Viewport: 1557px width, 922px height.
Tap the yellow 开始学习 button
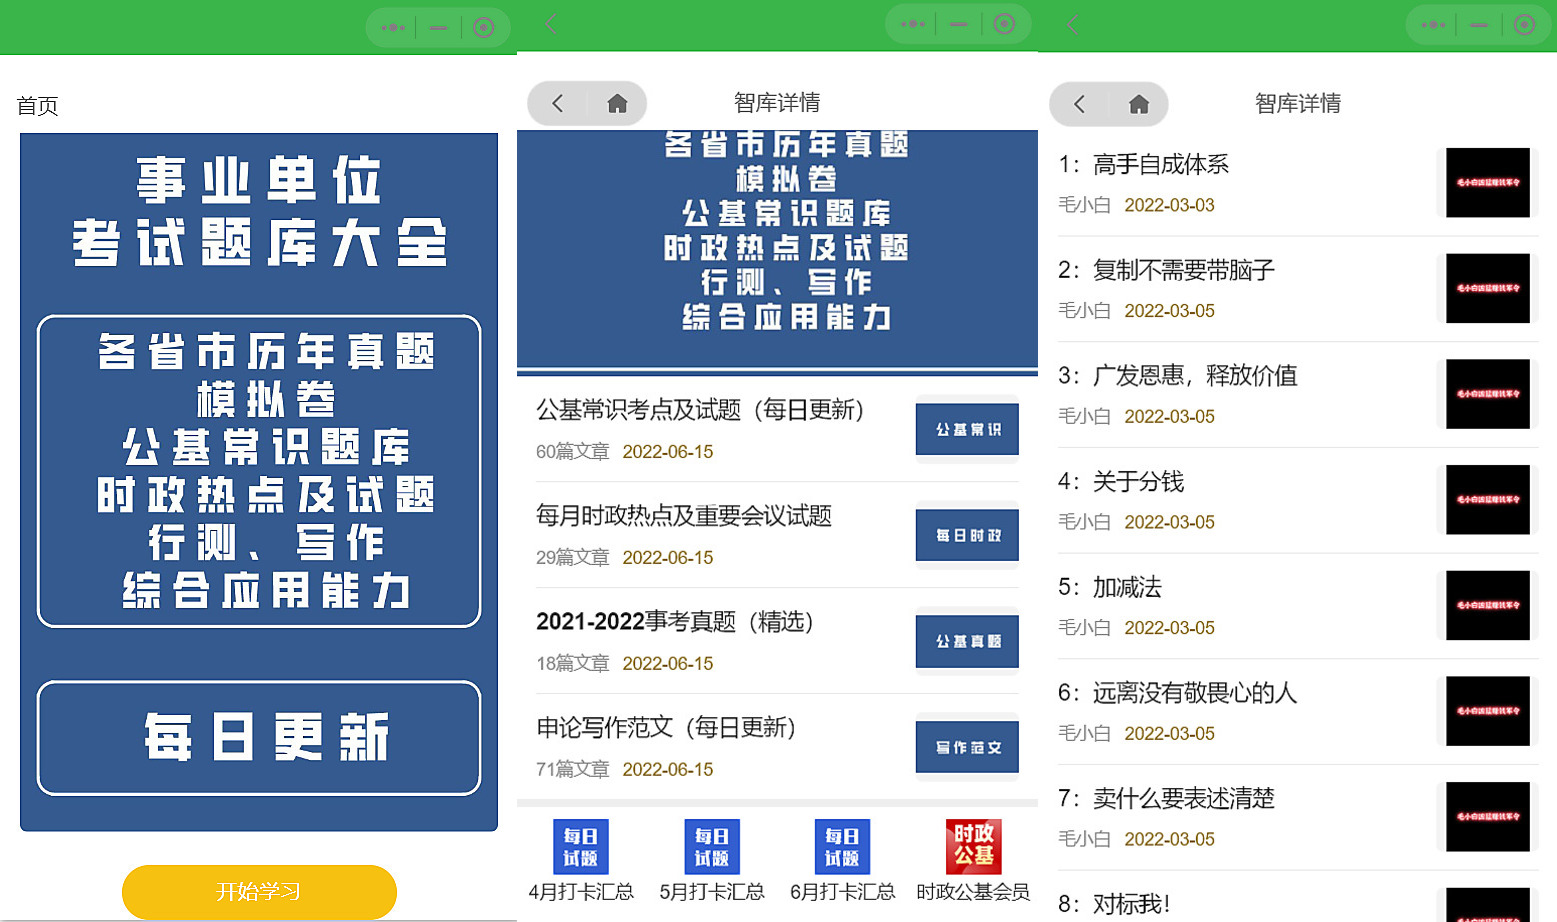click(x=259, y=892)
